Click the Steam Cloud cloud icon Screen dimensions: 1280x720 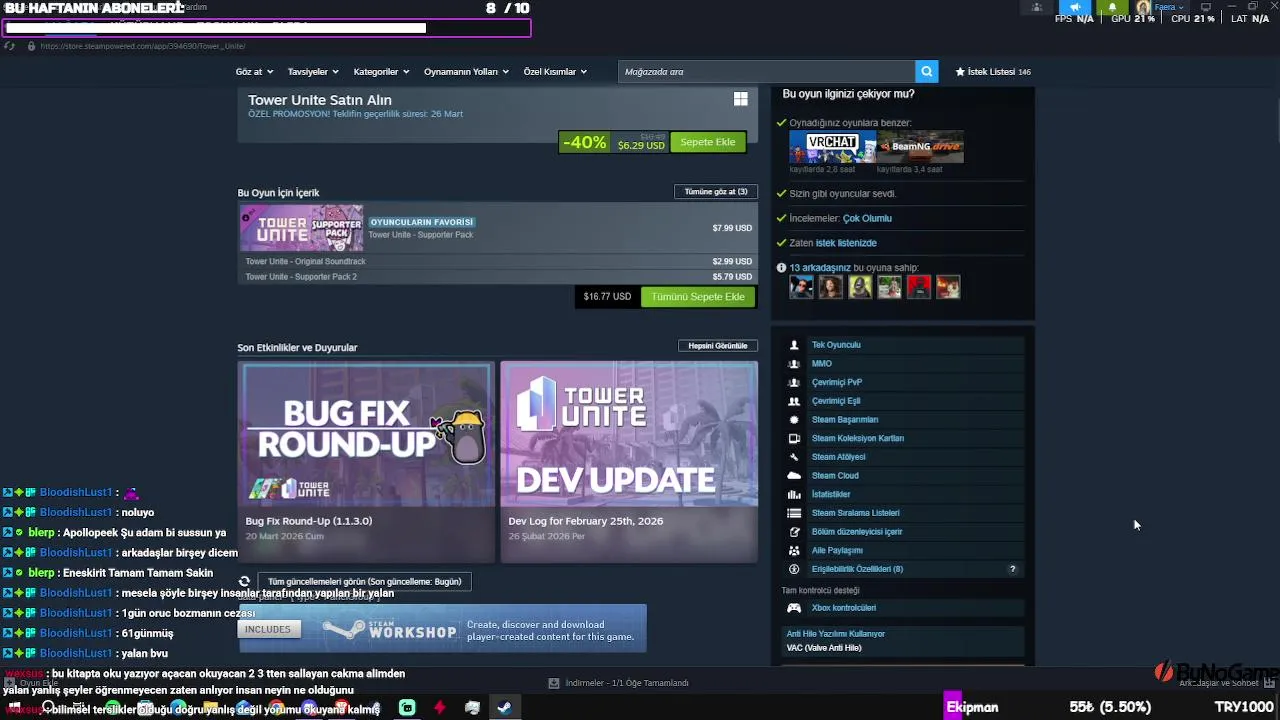pos(794,476)
